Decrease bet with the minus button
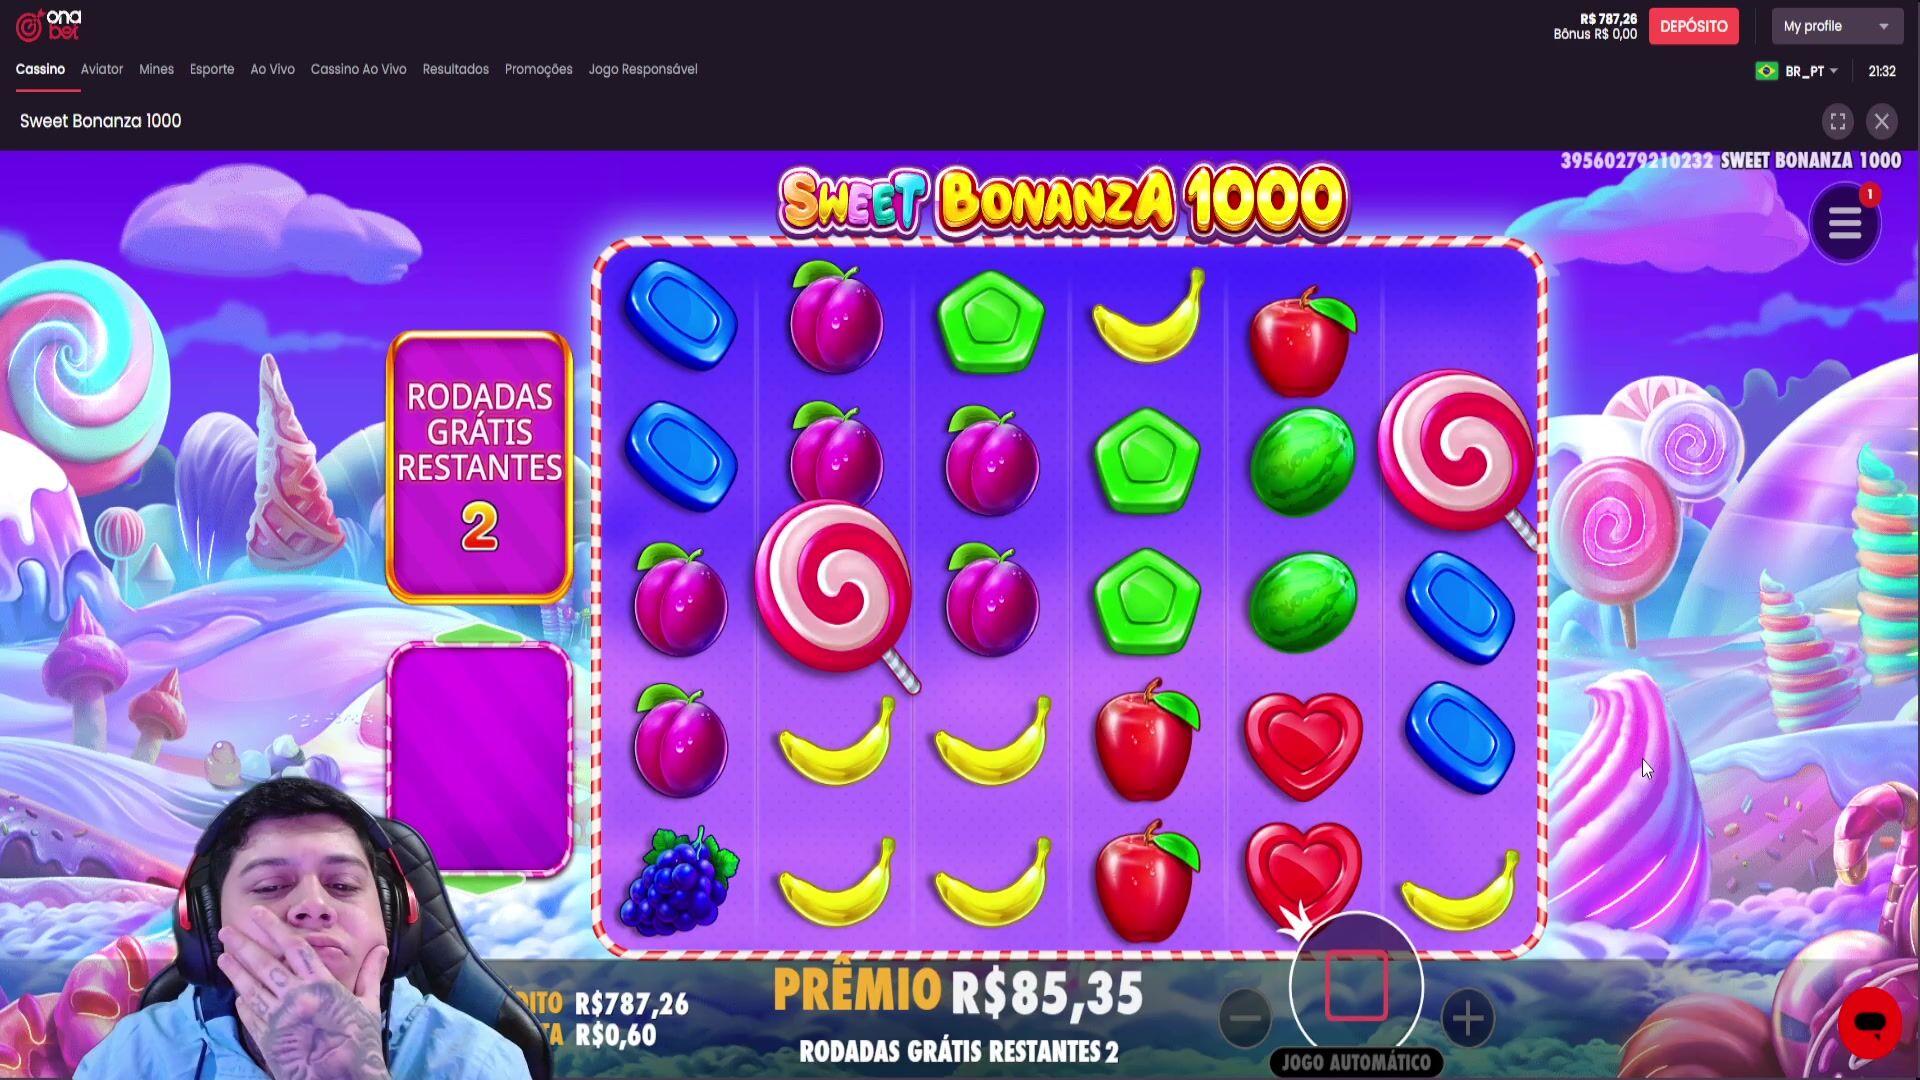 (1246, 1018)
